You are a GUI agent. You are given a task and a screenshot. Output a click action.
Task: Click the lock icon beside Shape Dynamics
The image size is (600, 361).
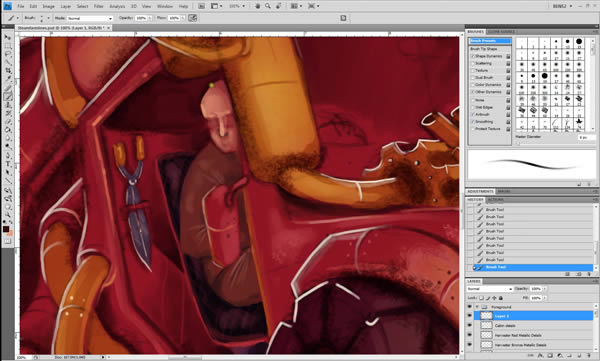click(508, 56)
